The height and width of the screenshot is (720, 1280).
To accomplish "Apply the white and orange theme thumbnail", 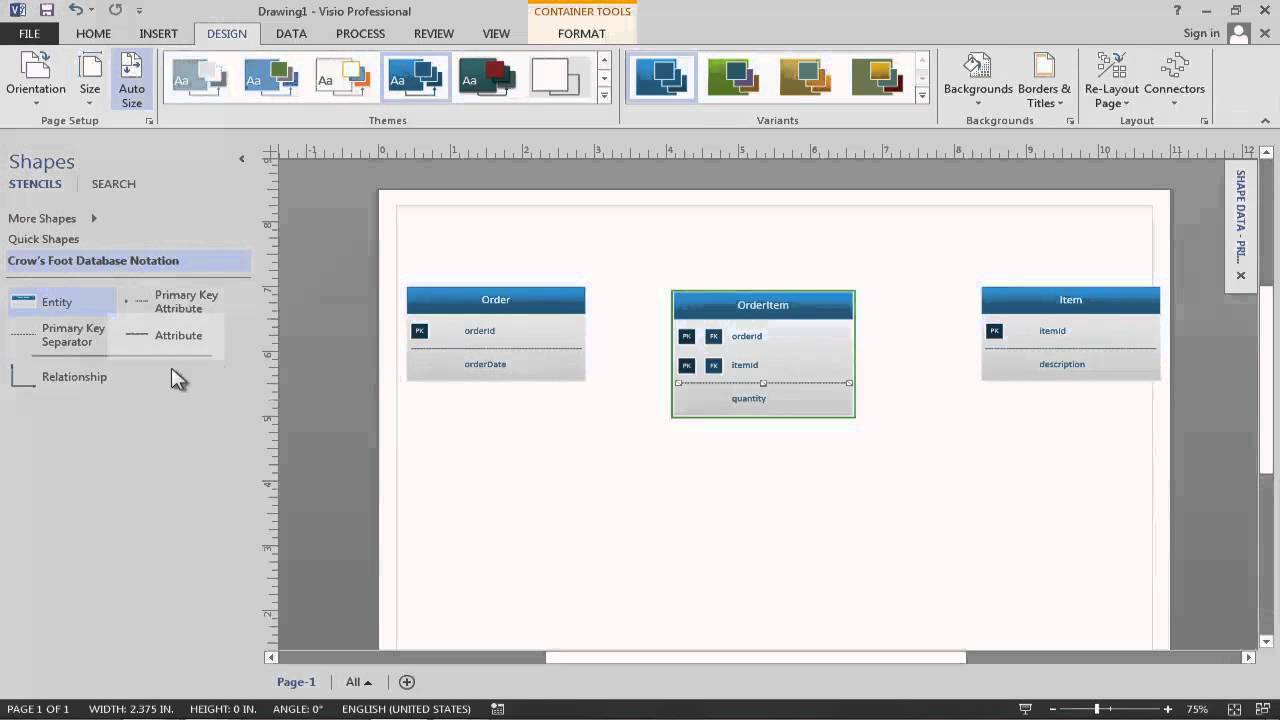I will coord(343,76).
